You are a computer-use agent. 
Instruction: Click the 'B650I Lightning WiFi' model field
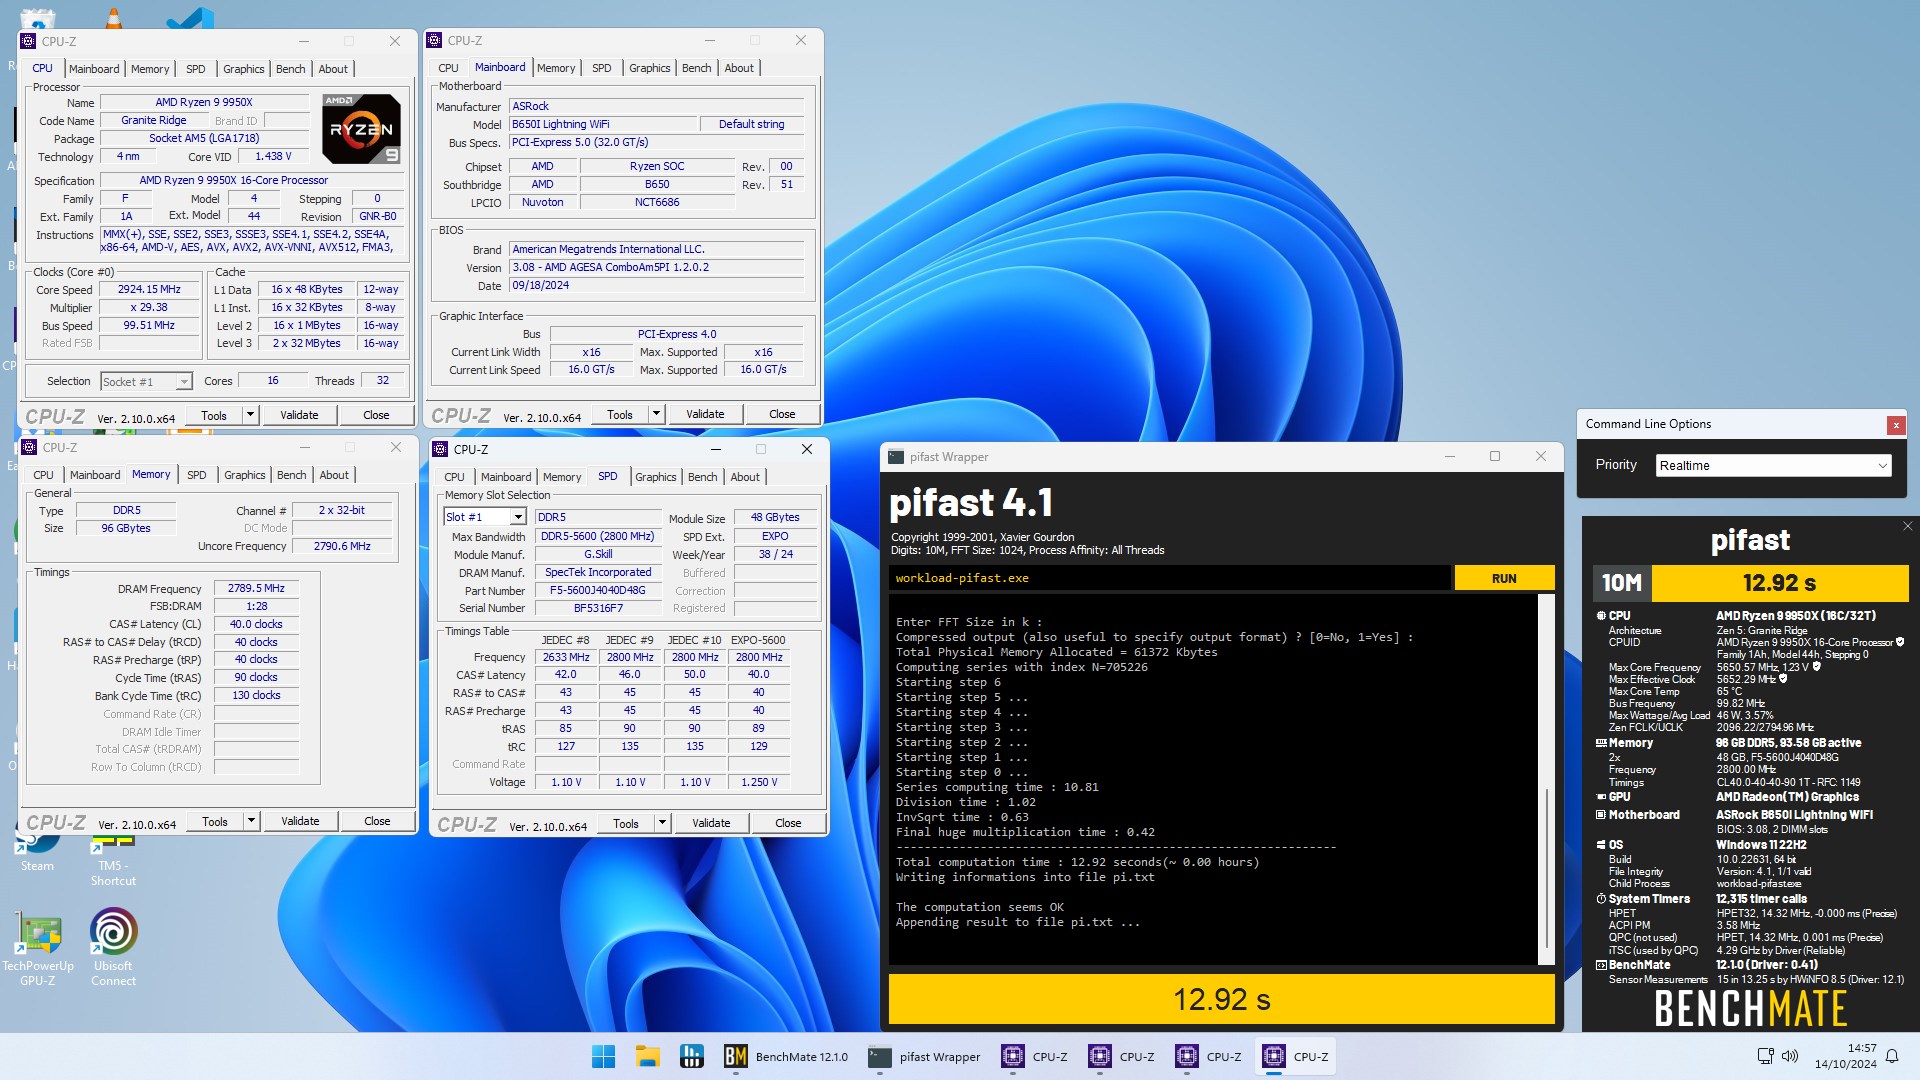pos(603,124)
